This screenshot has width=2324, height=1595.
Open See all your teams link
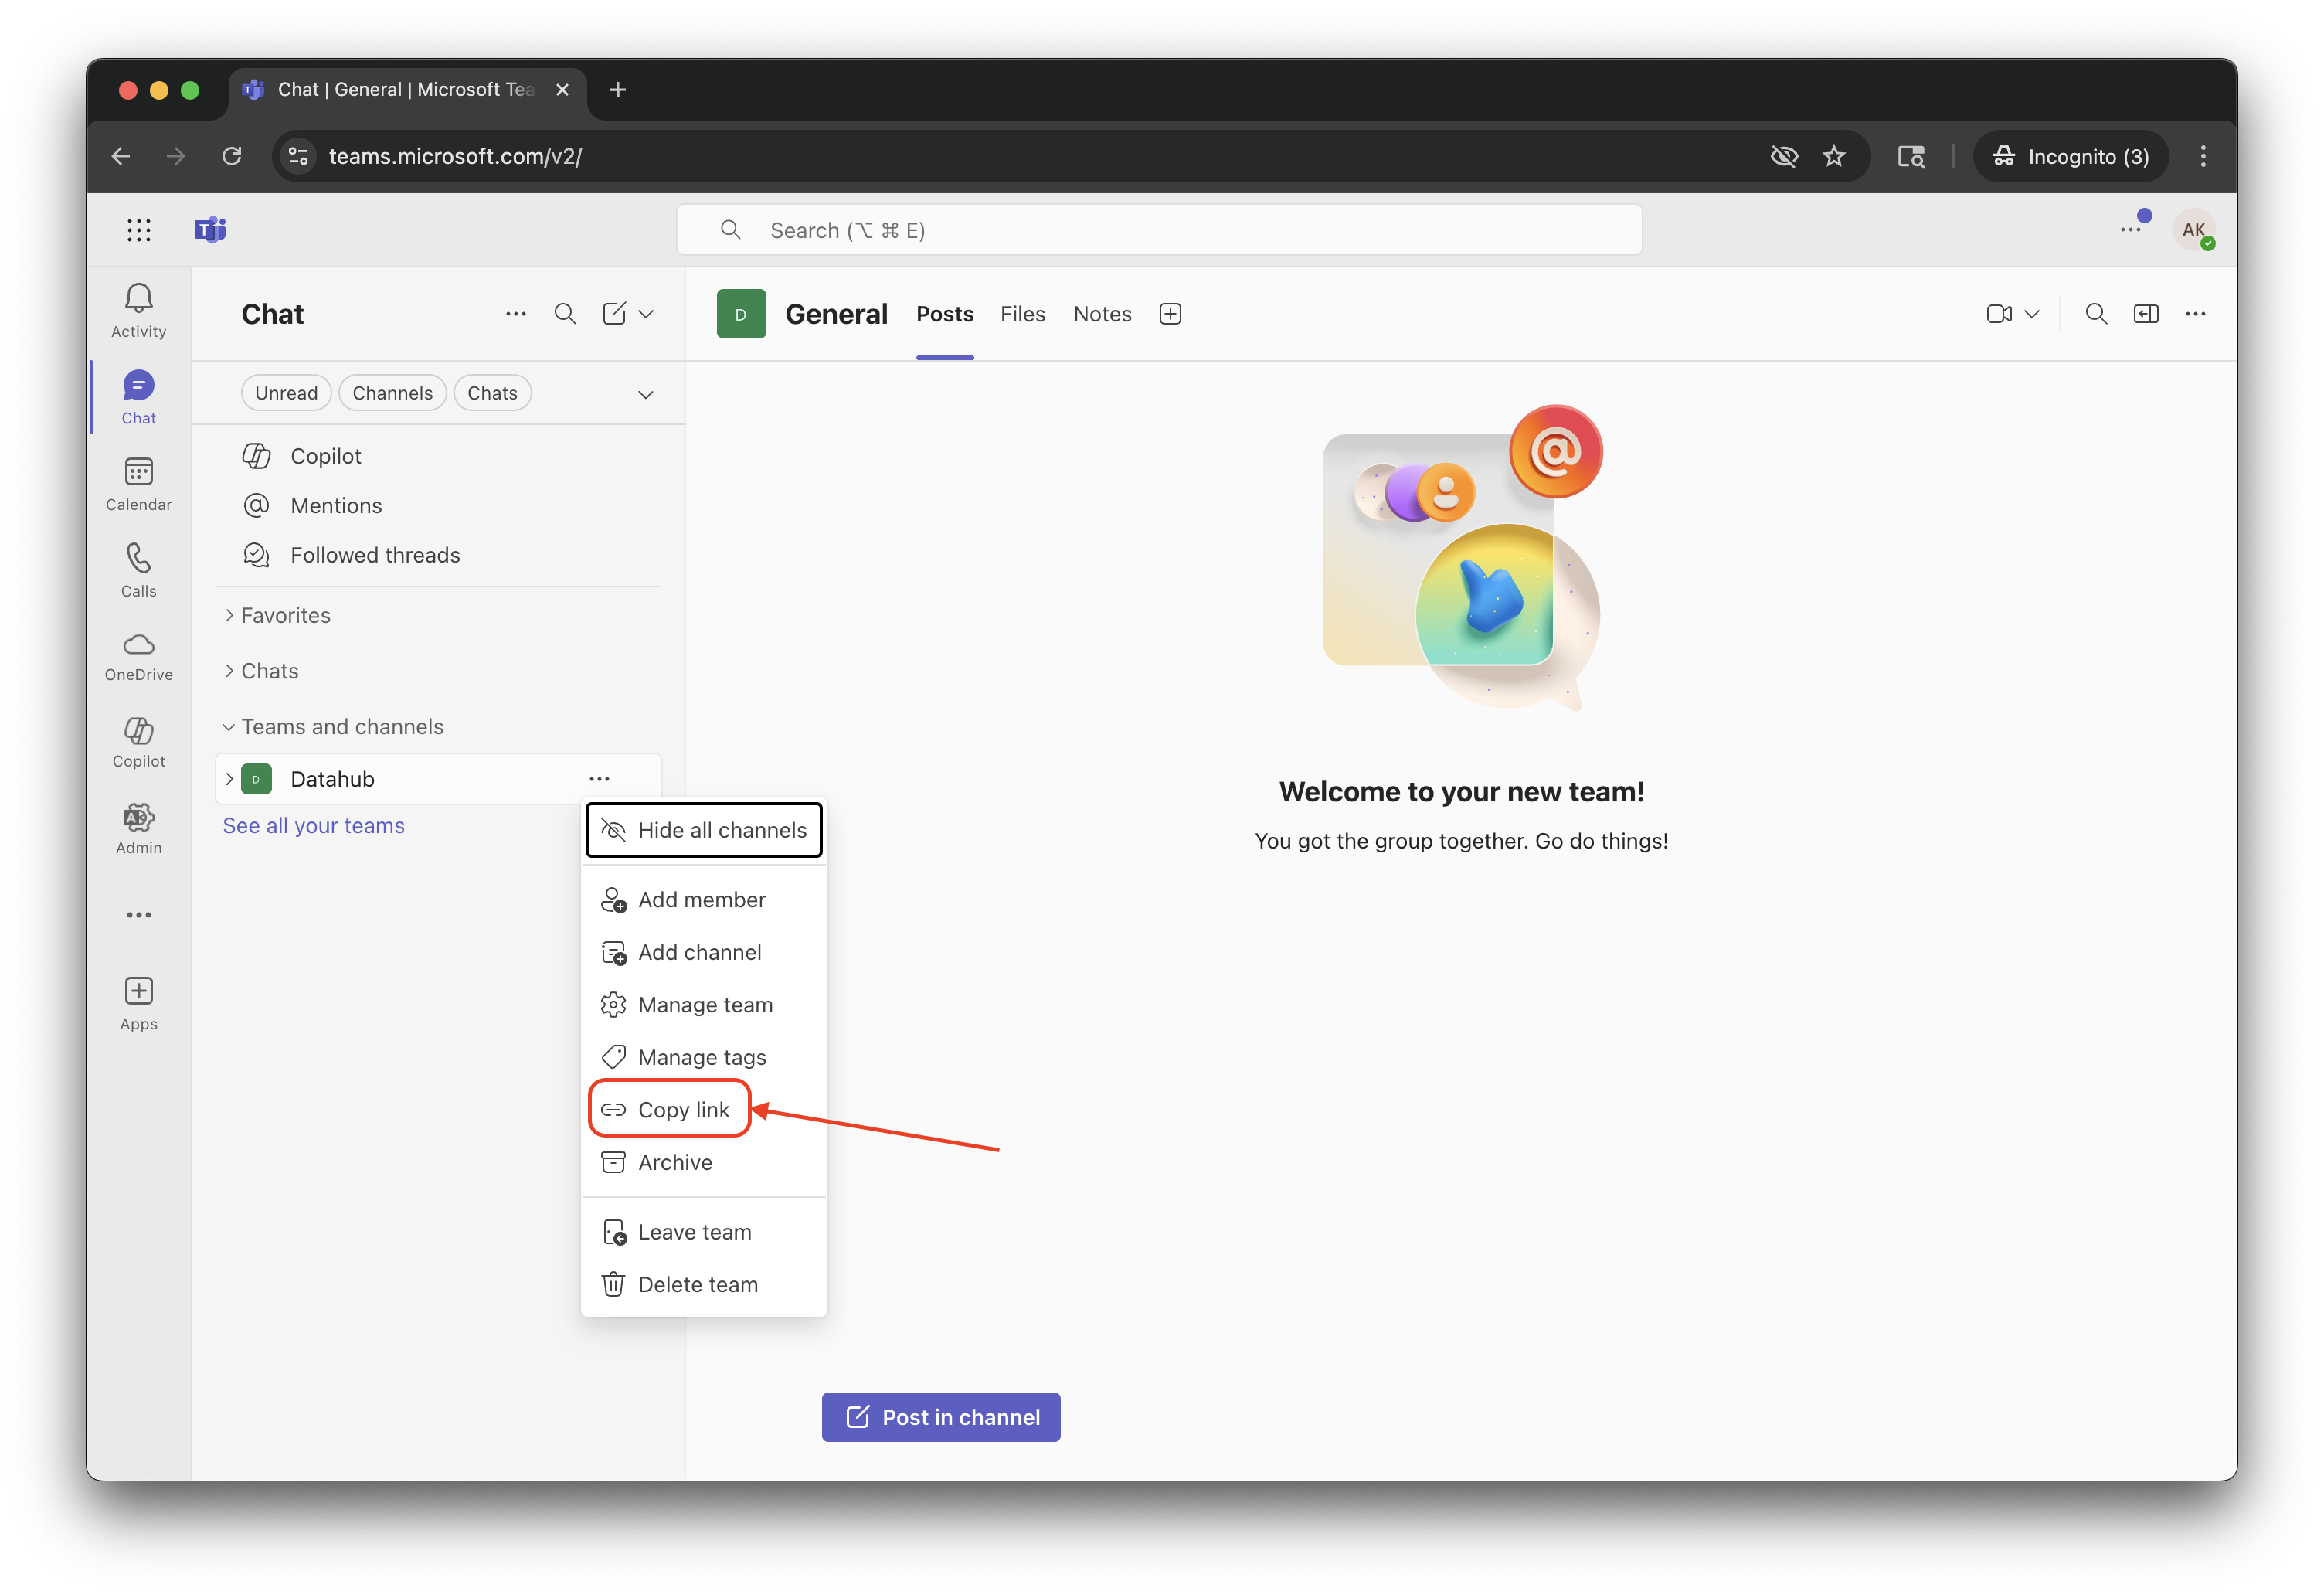click(313, 826)
